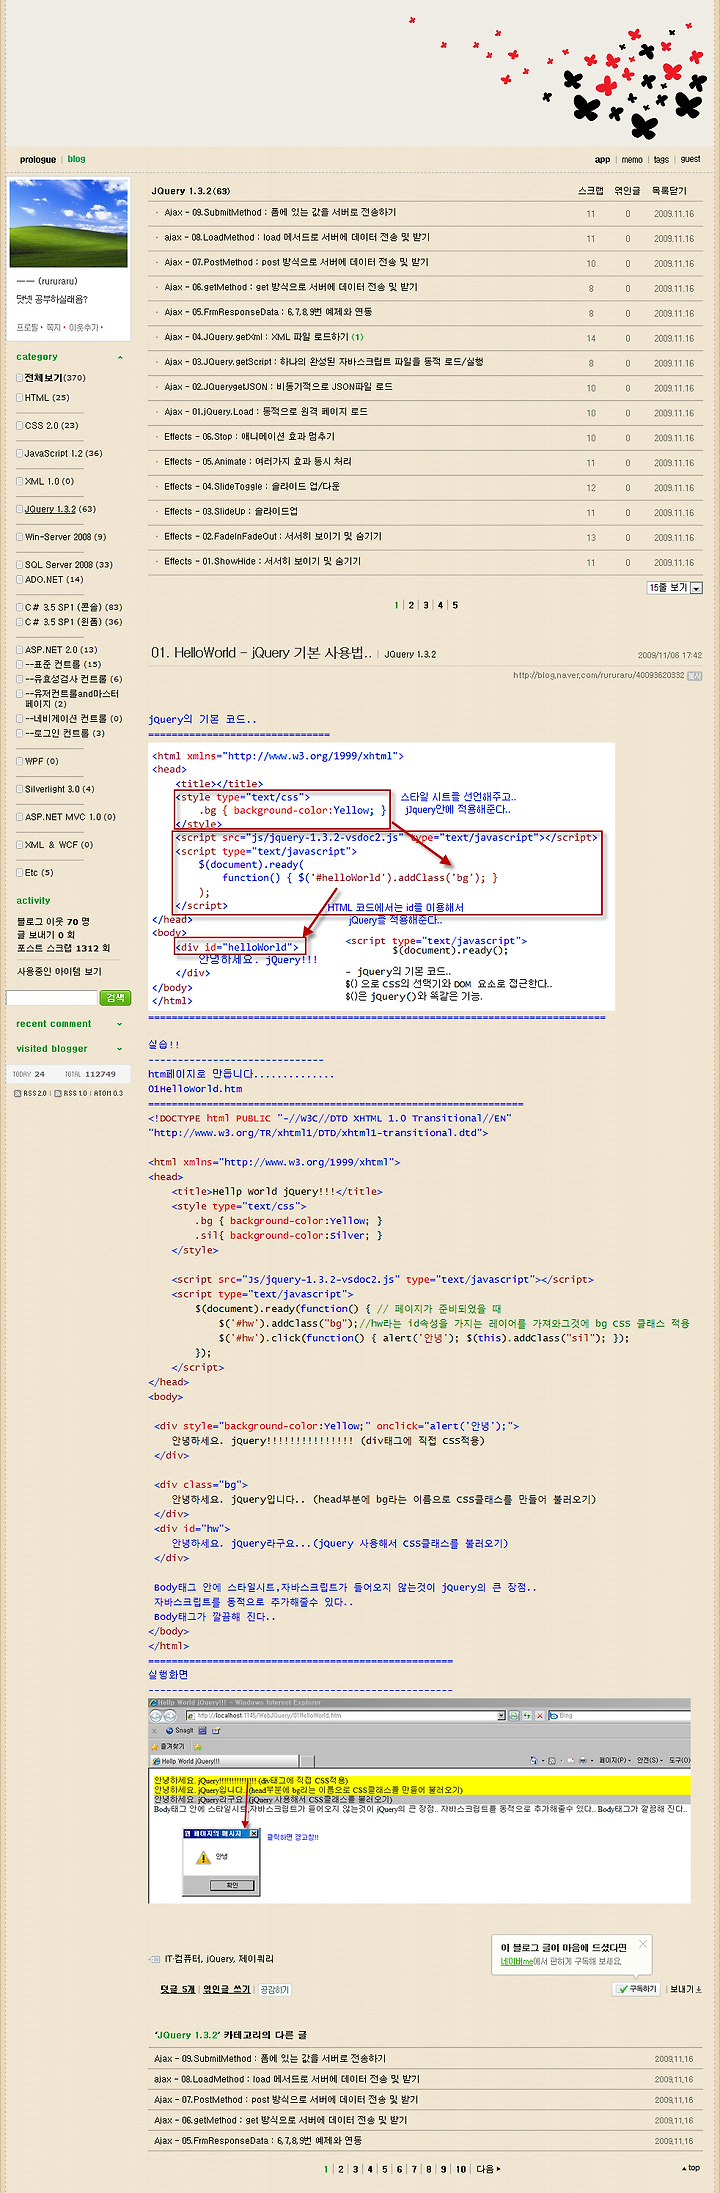Open the 15줄 보기 dropdown

[675, 588]
